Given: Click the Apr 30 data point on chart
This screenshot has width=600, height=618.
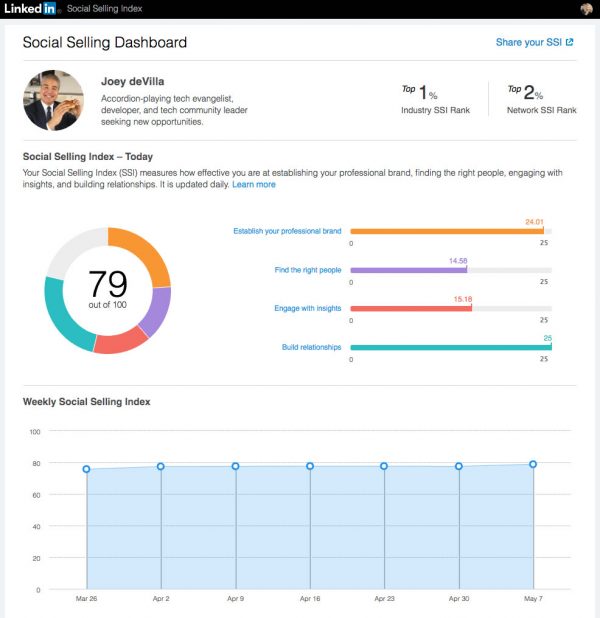Looking at the screenshot, I should (459, 466).
